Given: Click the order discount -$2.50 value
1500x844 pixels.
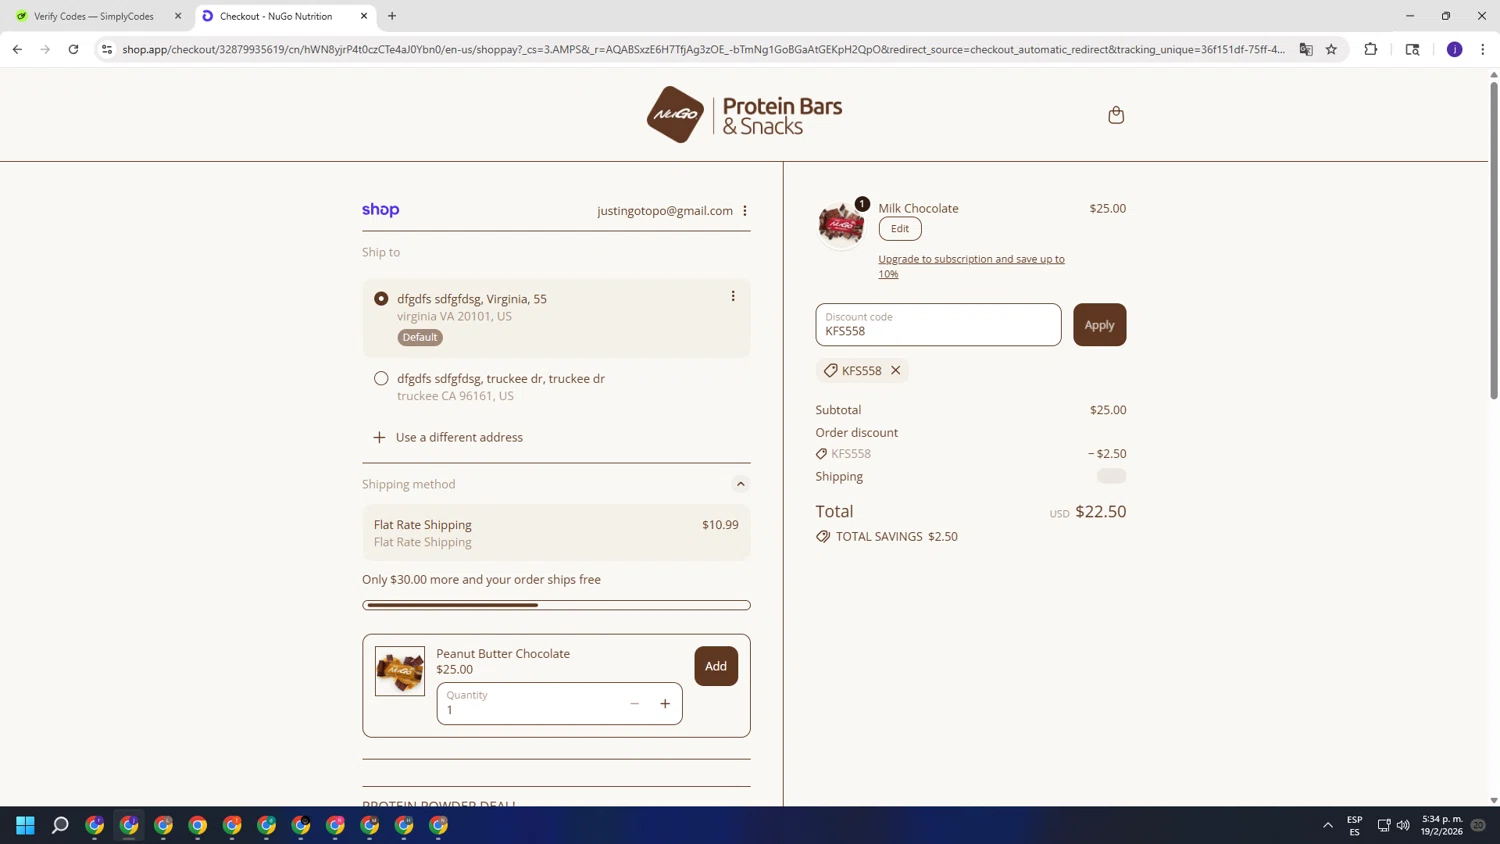Looking at the screenshot, I should pos(1107,454).
